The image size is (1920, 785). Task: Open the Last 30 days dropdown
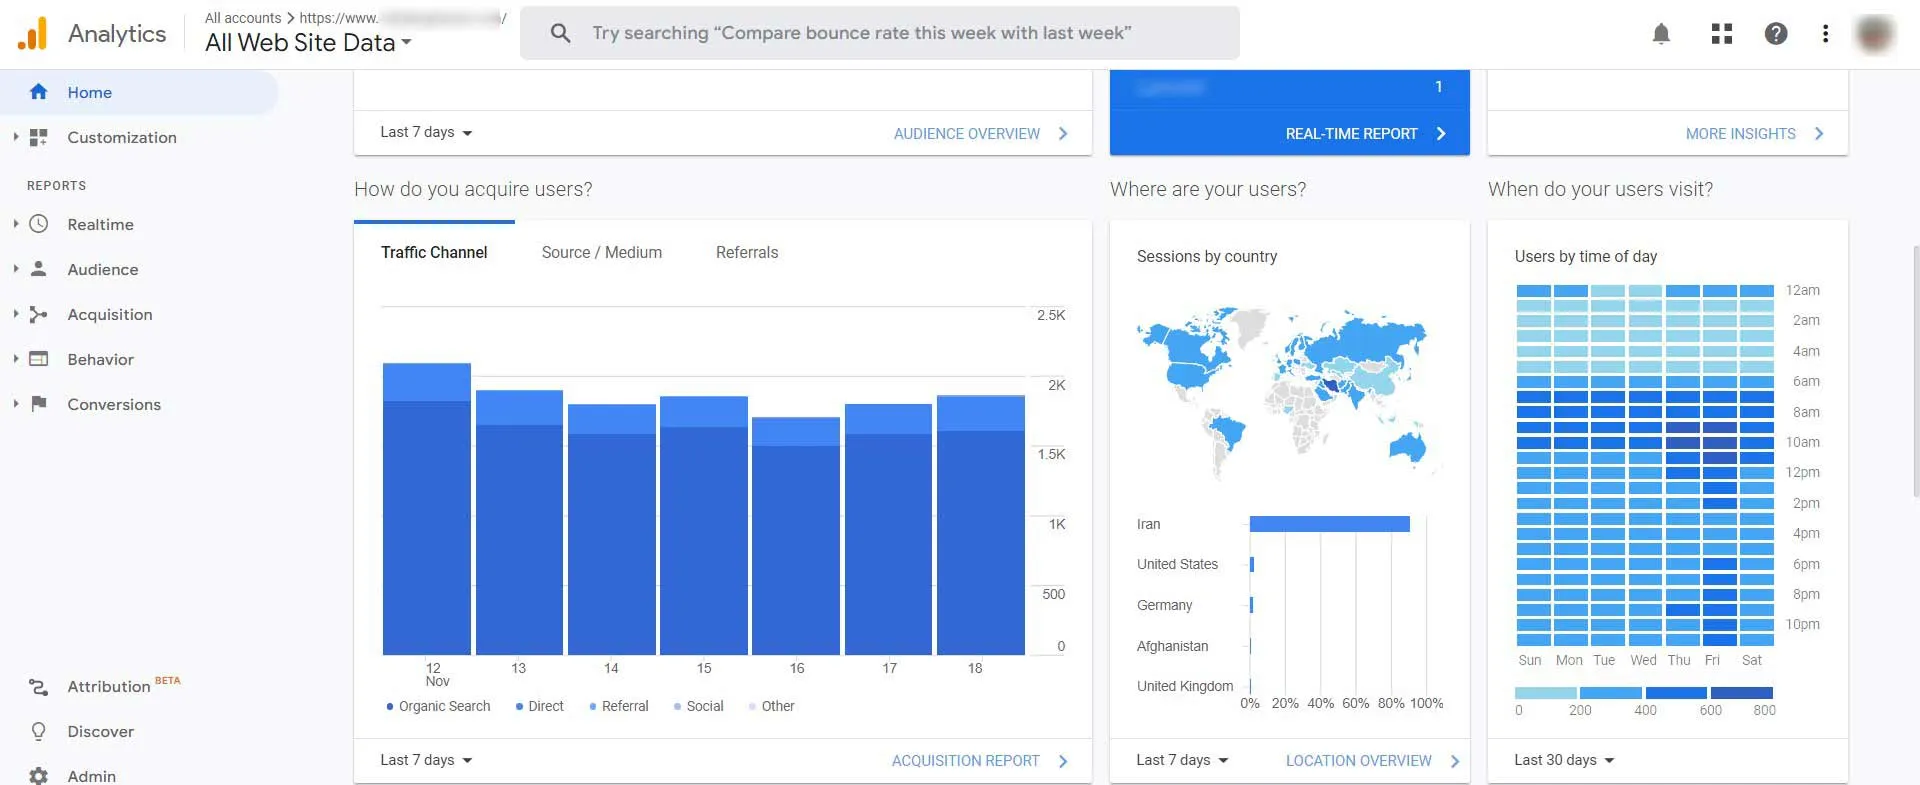click(x=1564, y=760)
